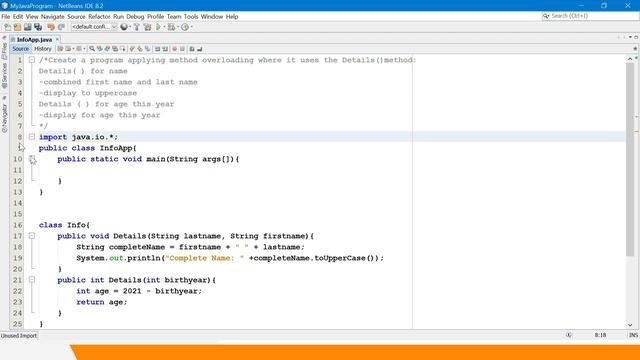Click the New Project toolbar icon

click(18, 27)
